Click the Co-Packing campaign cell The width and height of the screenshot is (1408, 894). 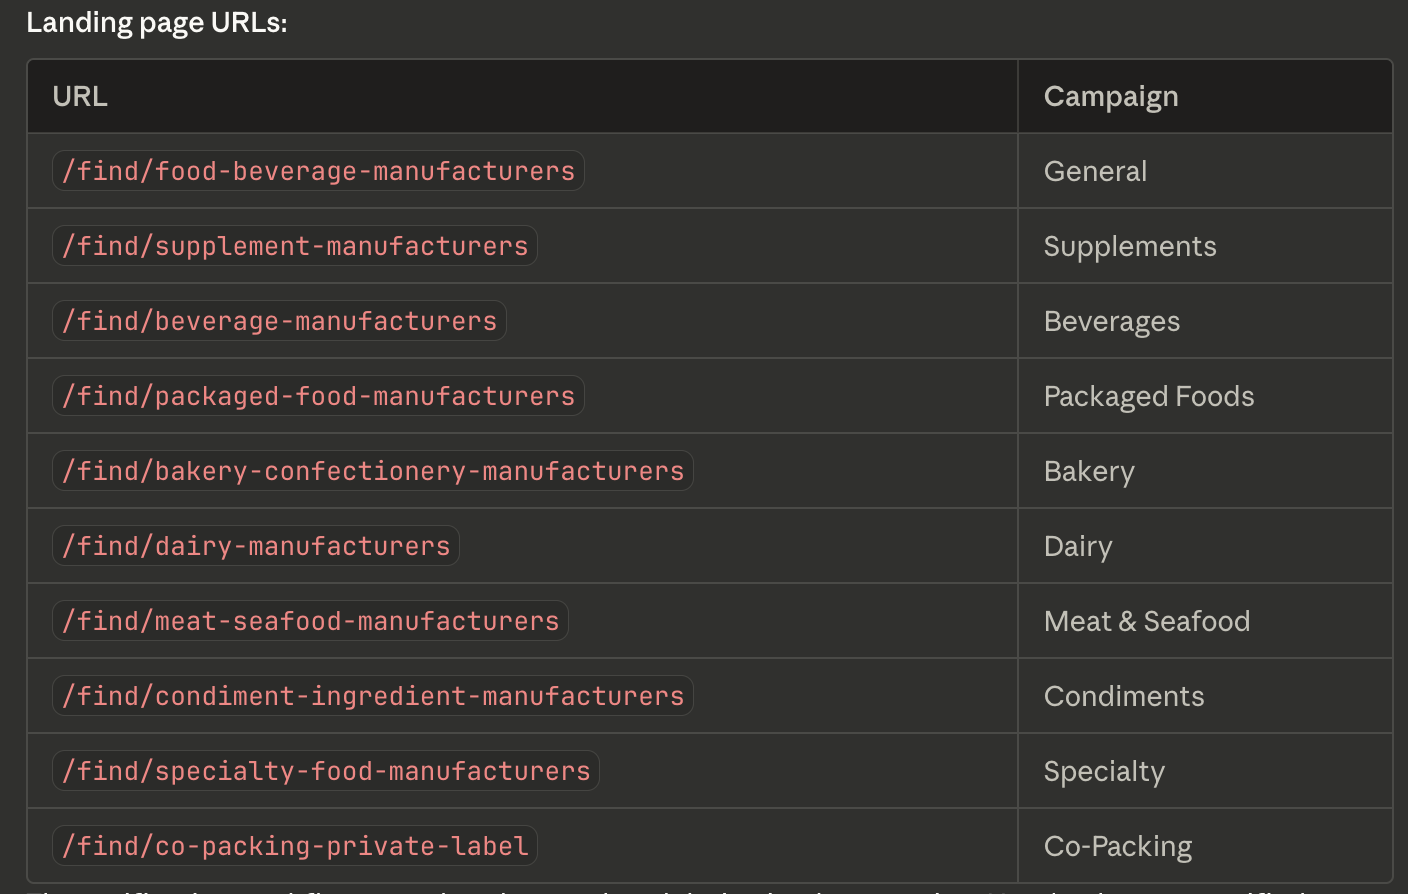click(x=1117, y=847)
